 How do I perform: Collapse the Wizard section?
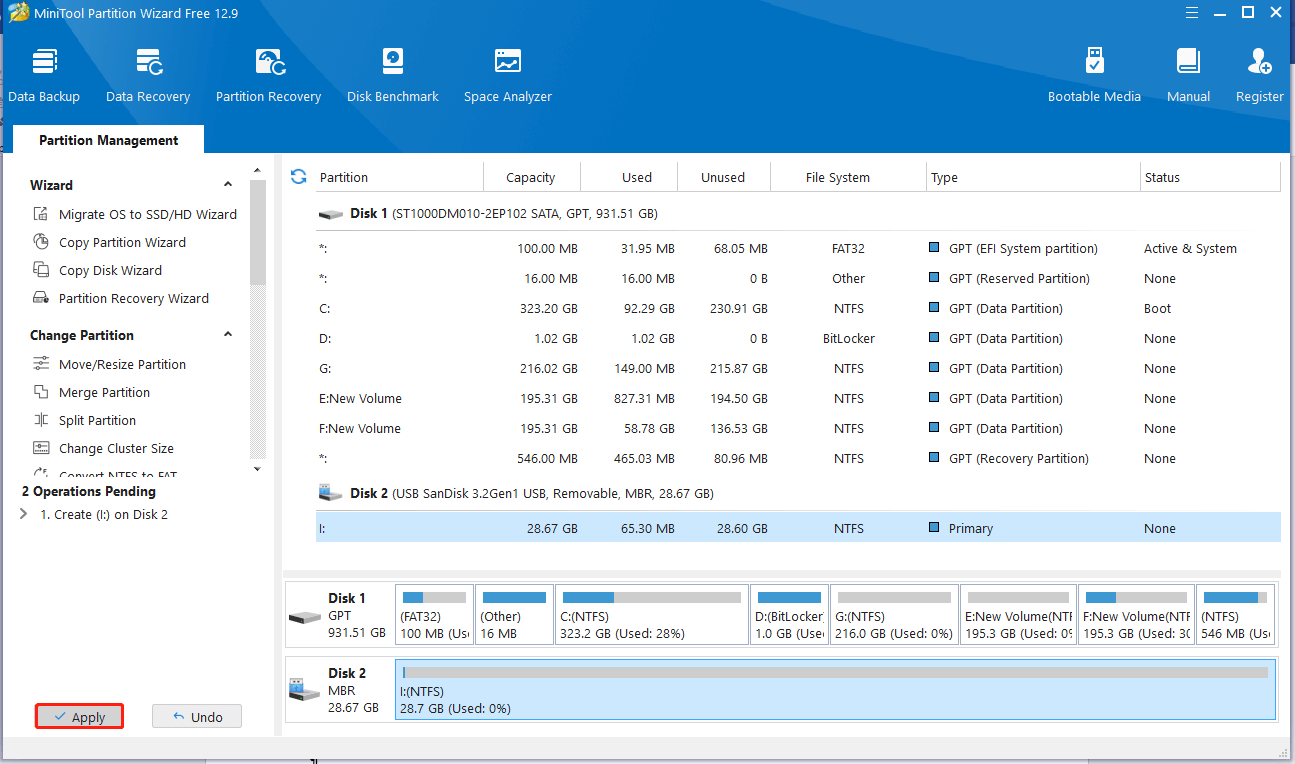[x=228, y=185]
